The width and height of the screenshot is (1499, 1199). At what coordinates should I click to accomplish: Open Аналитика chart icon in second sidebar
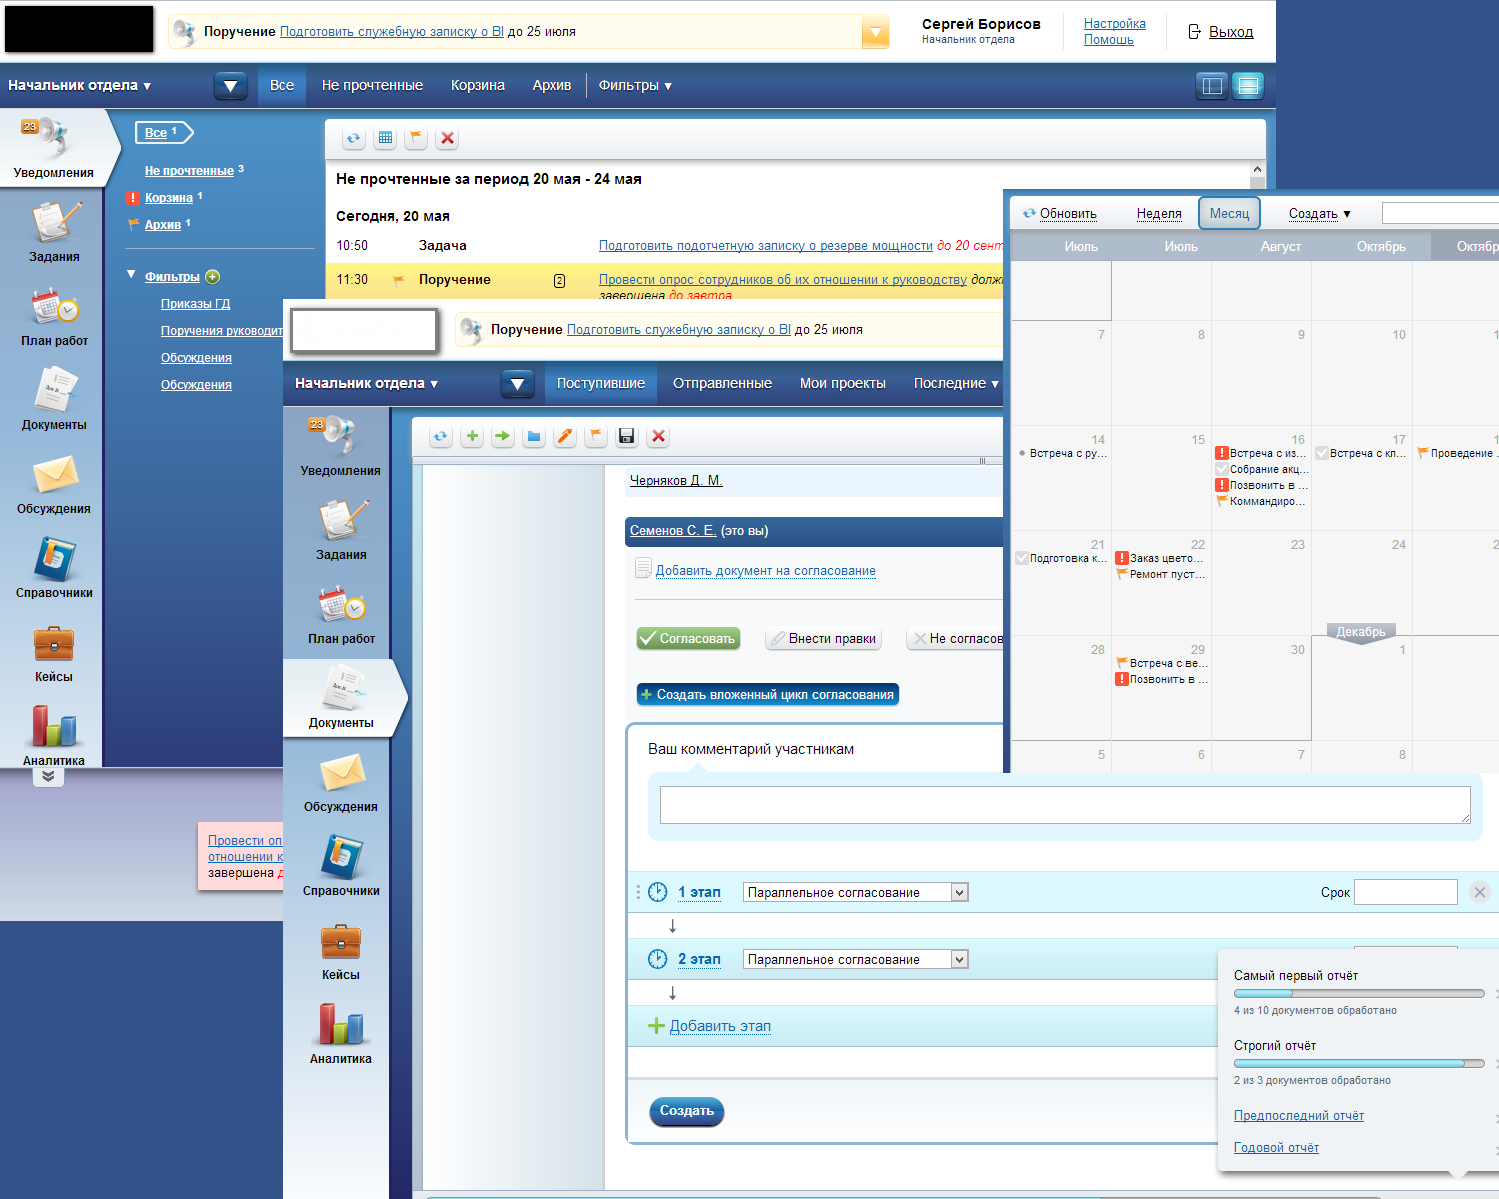click(x=341, y=1025)
